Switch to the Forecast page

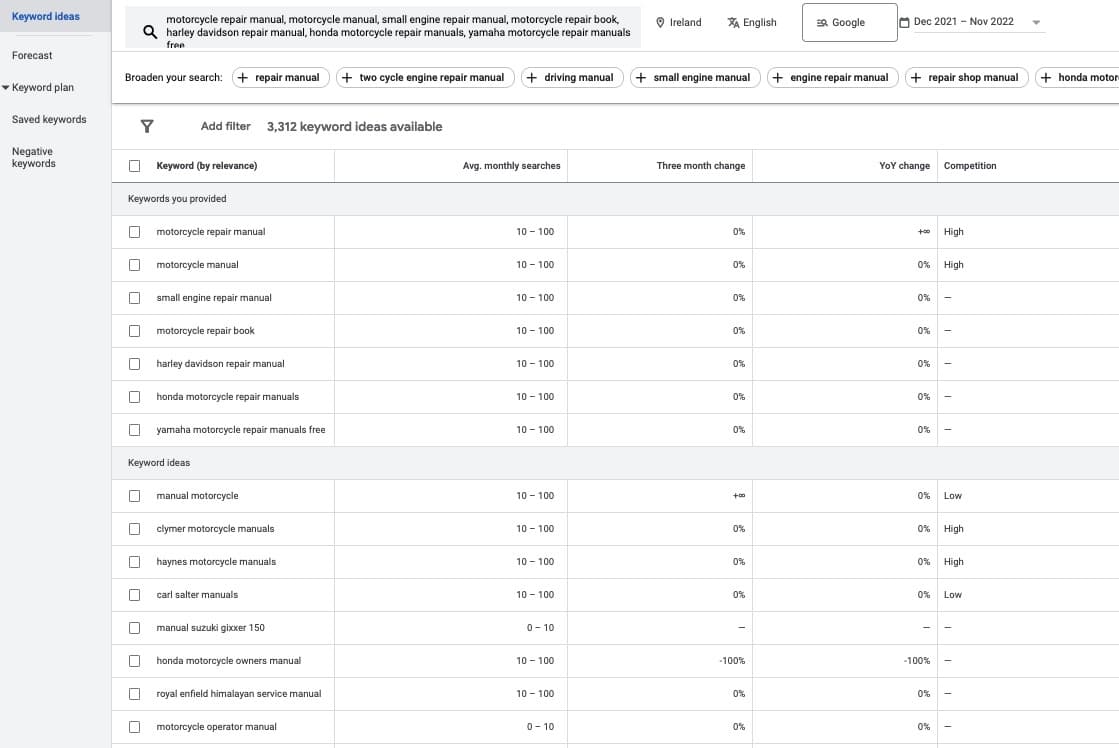[33, 55]
